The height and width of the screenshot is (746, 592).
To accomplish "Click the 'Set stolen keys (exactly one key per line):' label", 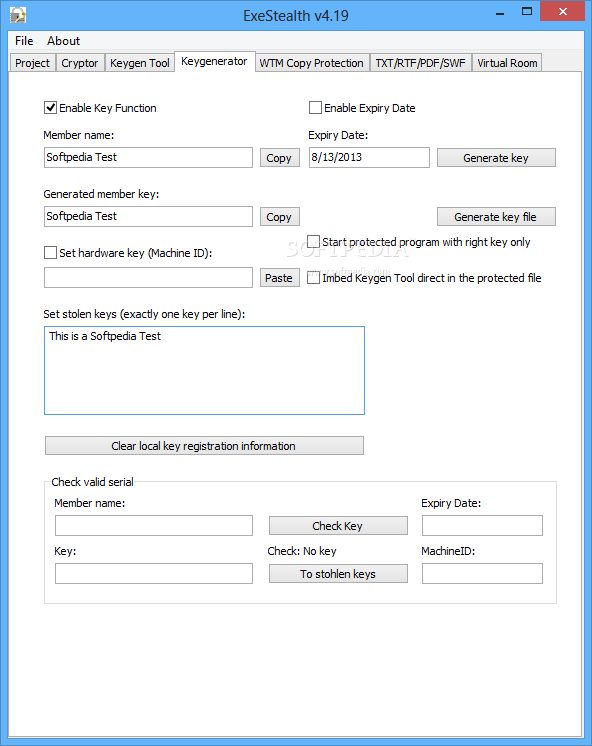I will (144, 314).
